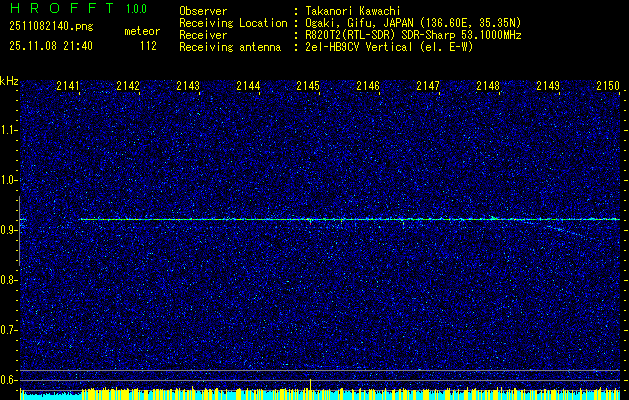Viewport: 629px width, 400px height.
Task: Click the 2143 time marker
Action: (188, 86)
